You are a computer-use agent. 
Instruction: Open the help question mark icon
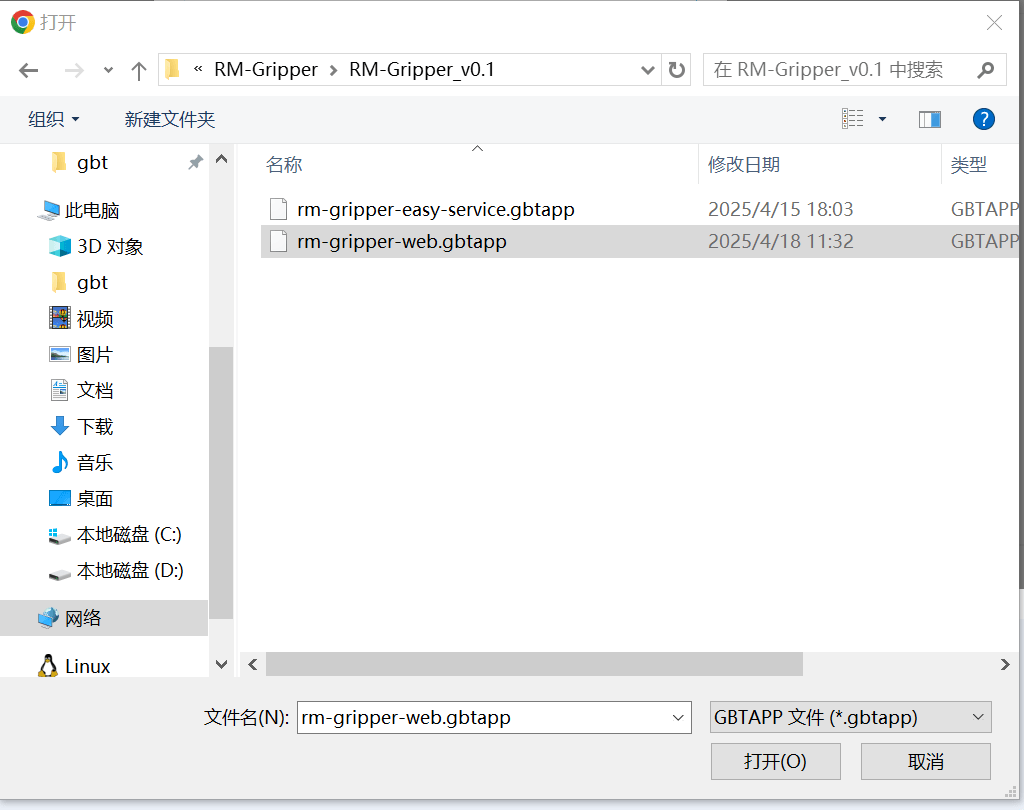[x=983, y=119]
